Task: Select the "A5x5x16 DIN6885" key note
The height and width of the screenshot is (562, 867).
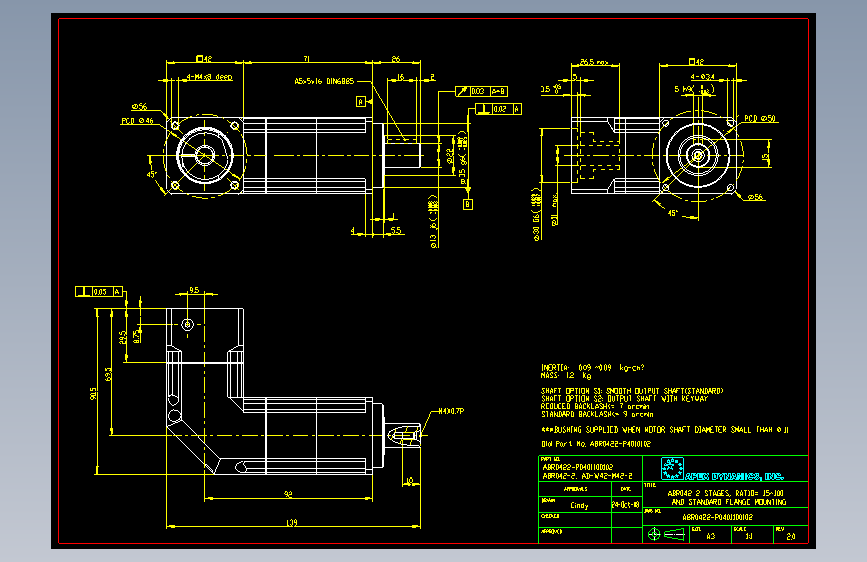Action: [324, 81]
